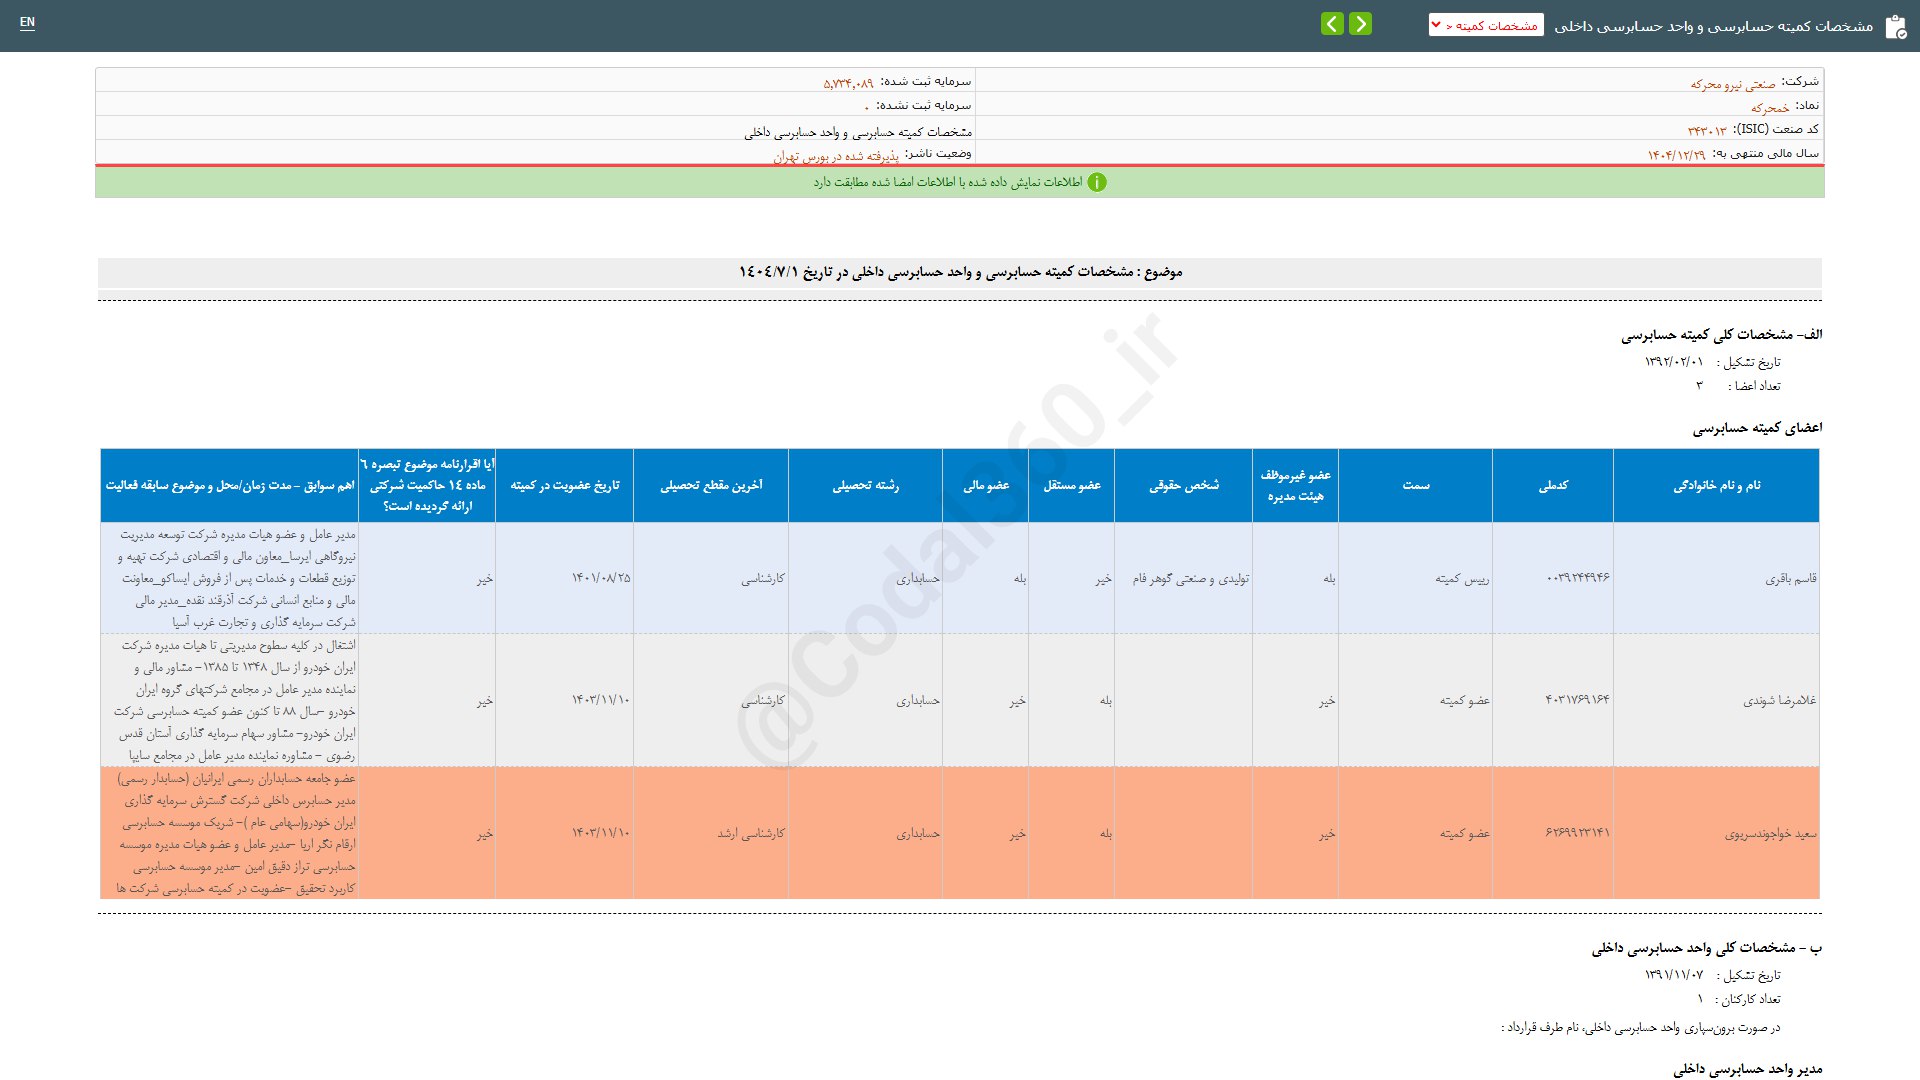Click the left green arrow button
This screenshot has height=1080, width=1920.
pos(1332,24)
